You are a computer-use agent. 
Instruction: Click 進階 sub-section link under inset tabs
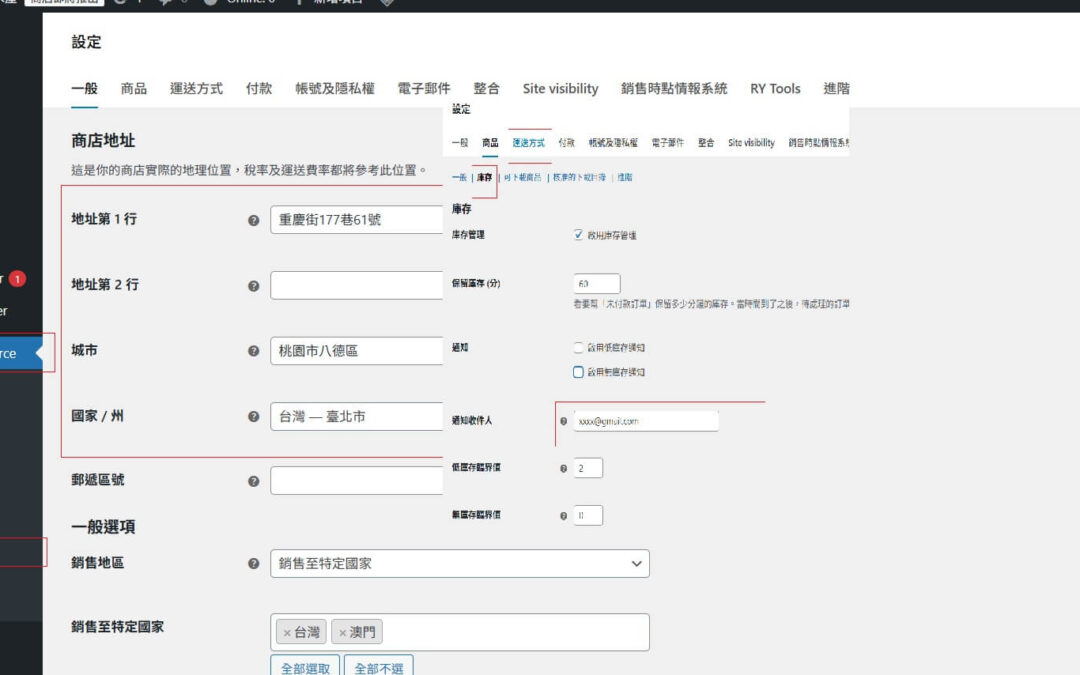point(625,178)
